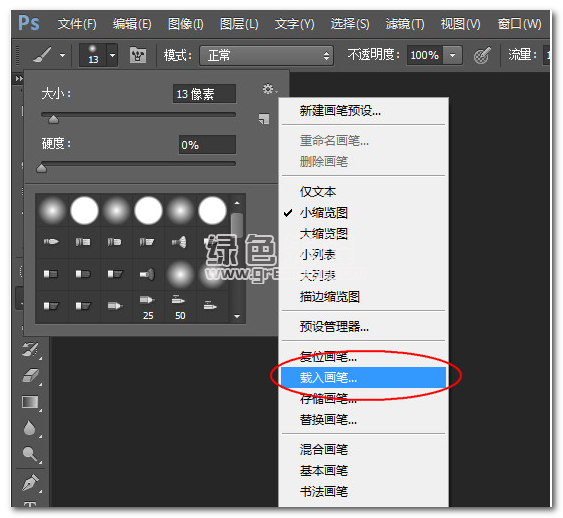Select the History Brush tool
Image resolution: width=563 pixels, height=518 pixels.
pos(31,349)
